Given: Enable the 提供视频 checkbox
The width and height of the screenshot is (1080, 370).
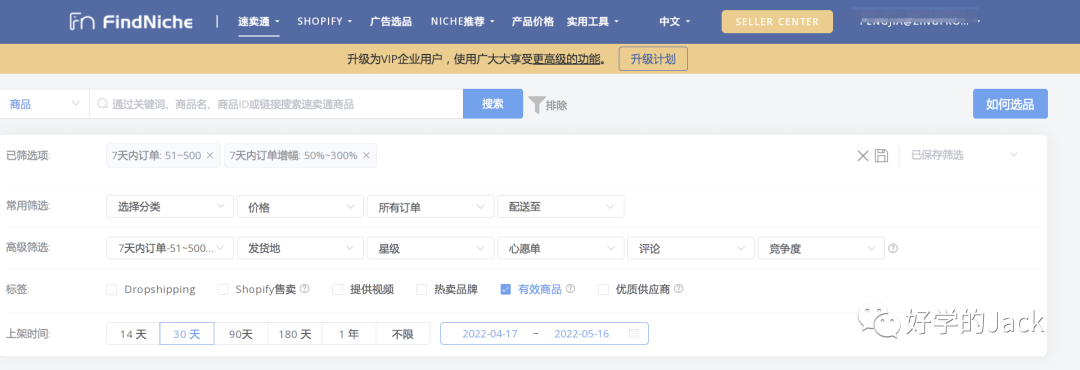Looking at the screenshot, I should [338, 289].
